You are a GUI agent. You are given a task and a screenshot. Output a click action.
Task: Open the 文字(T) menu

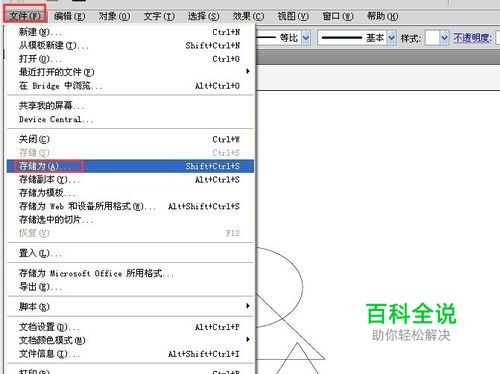159,16
